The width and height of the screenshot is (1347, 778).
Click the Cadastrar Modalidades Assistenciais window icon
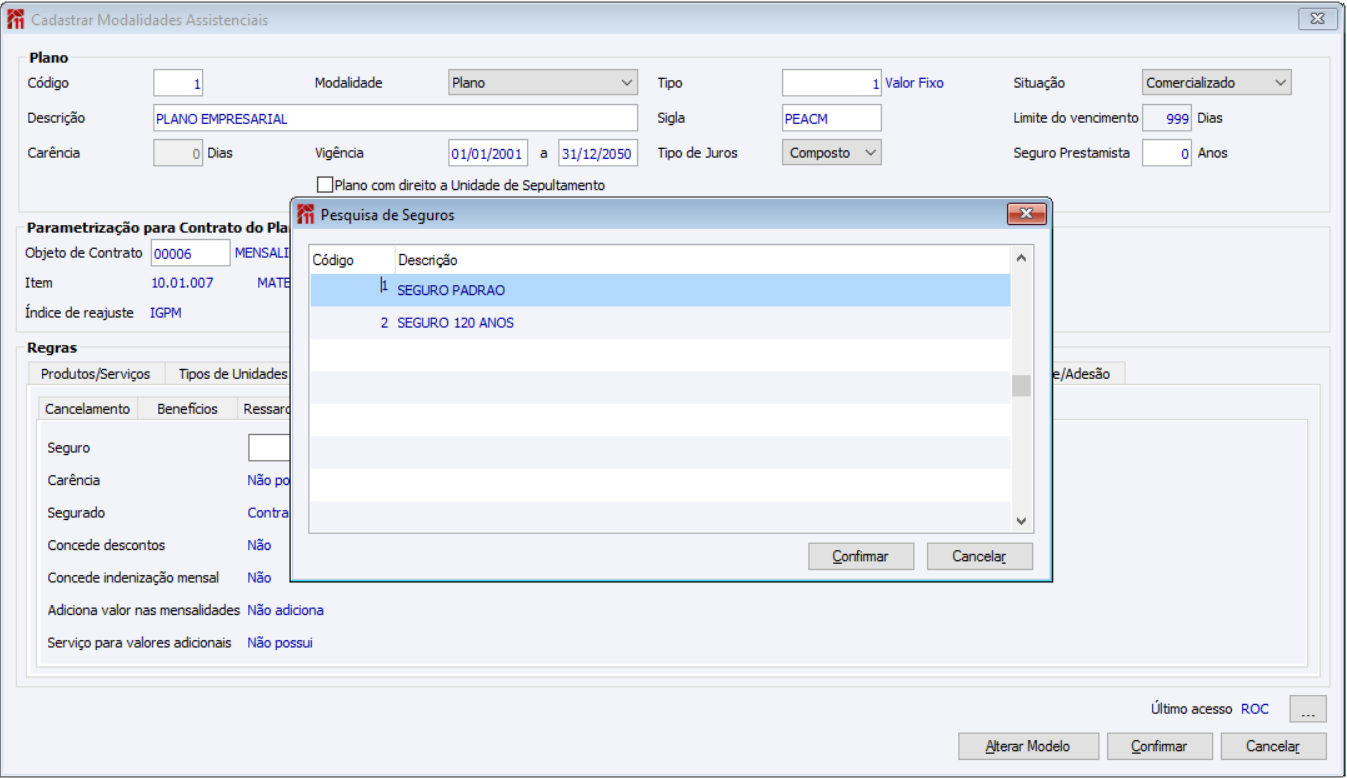[16, 20]
